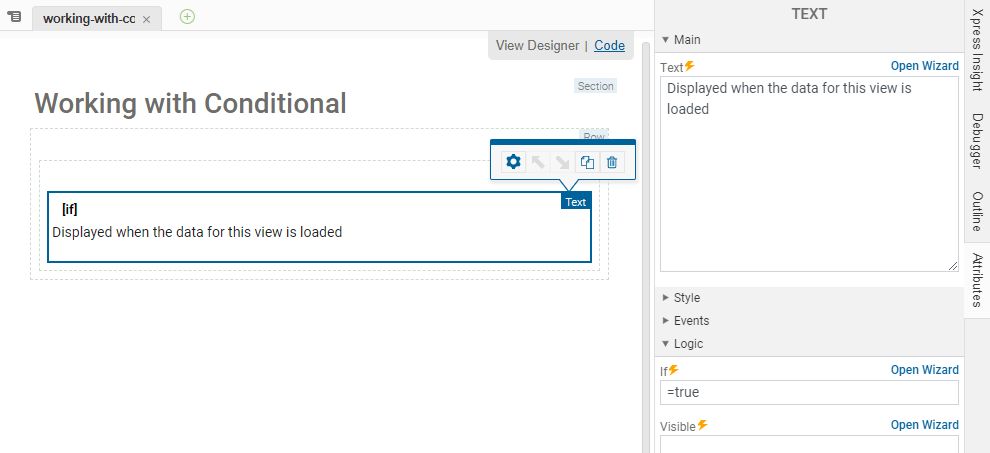This screenshot has width=990, height=453.
Task: Switch to Code view
Action: pyautogui.click(x=609, y=45)
